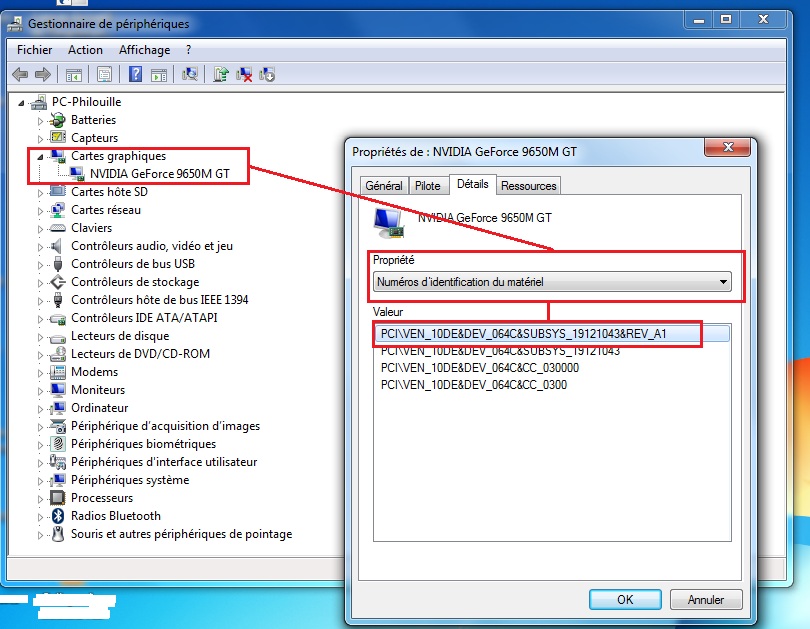The width and height of the screenshot is (810, 629).
Task: Click the Disable device toolbar icon
Action: (267, 75)
